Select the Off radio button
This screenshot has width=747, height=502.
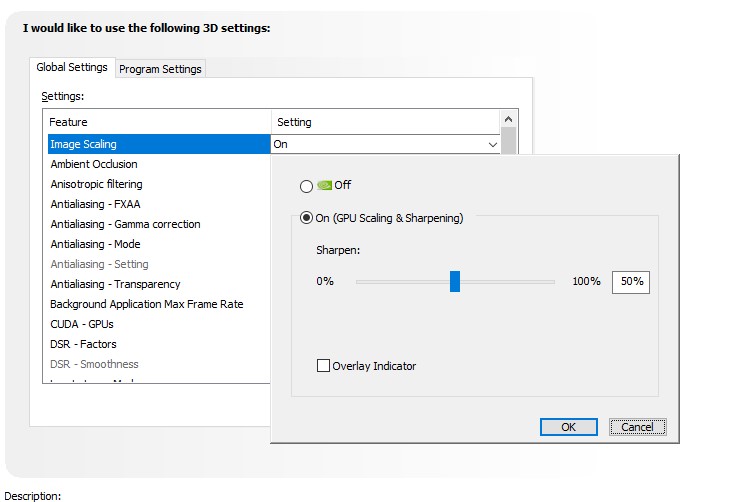coord(306,186)
